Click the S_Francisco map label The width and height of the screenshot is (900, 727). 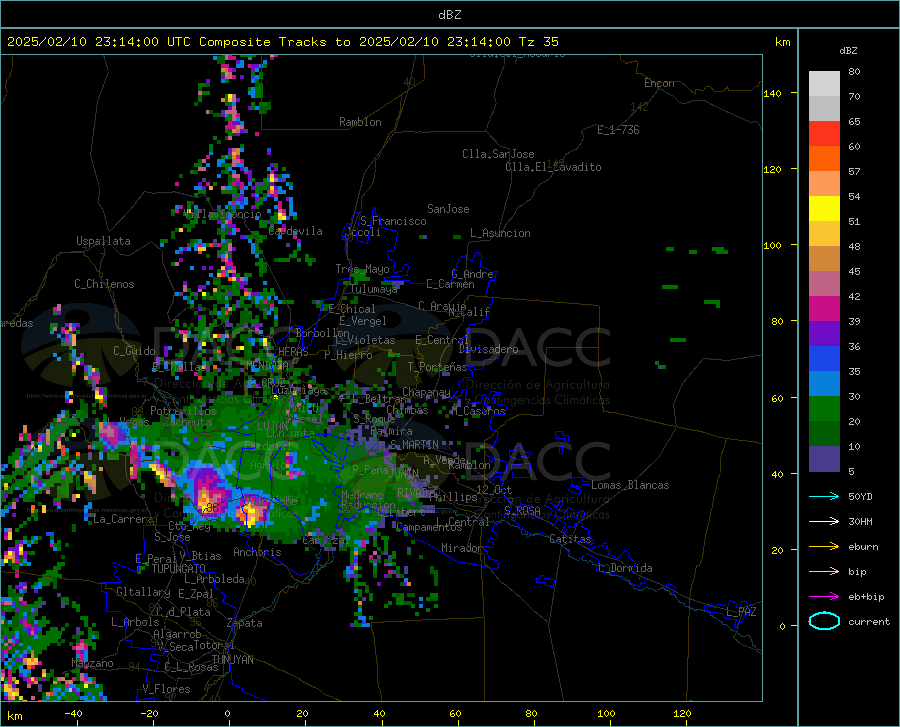click(x=393, y=221)
